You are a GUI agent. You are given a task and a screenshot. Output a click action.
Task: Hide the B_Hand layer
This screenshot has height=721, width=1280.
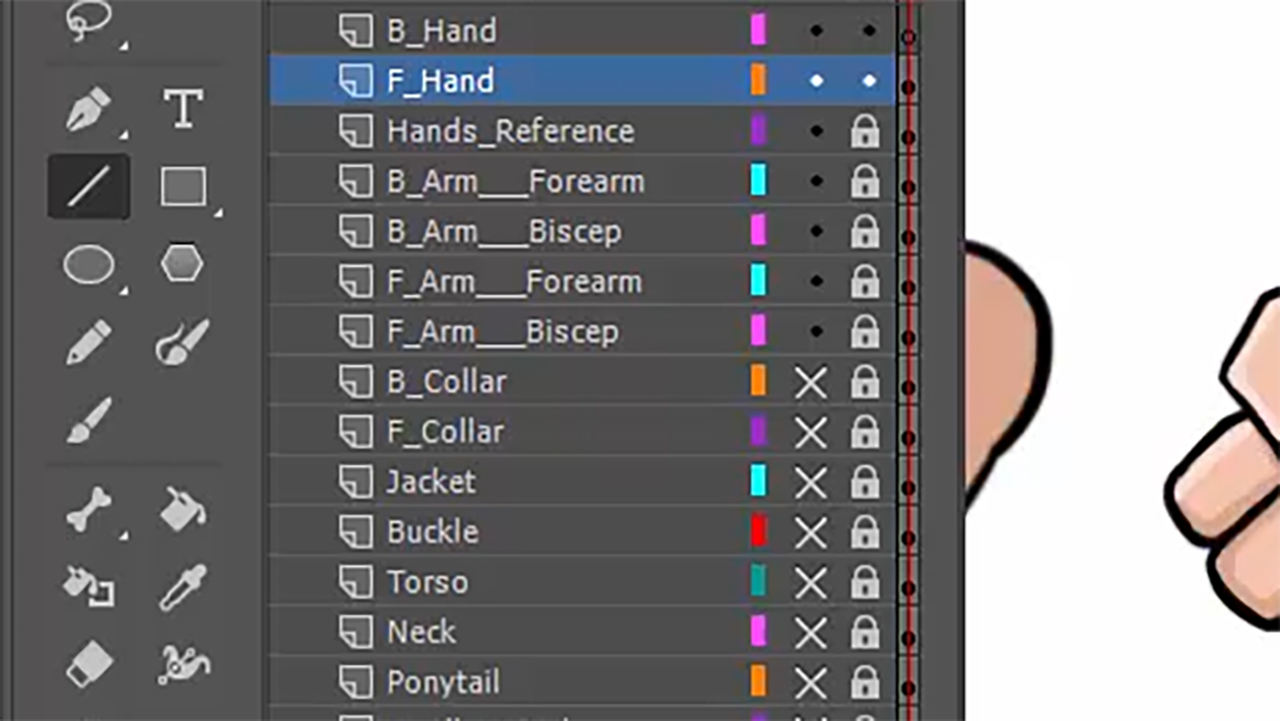[x=816, y=31]
